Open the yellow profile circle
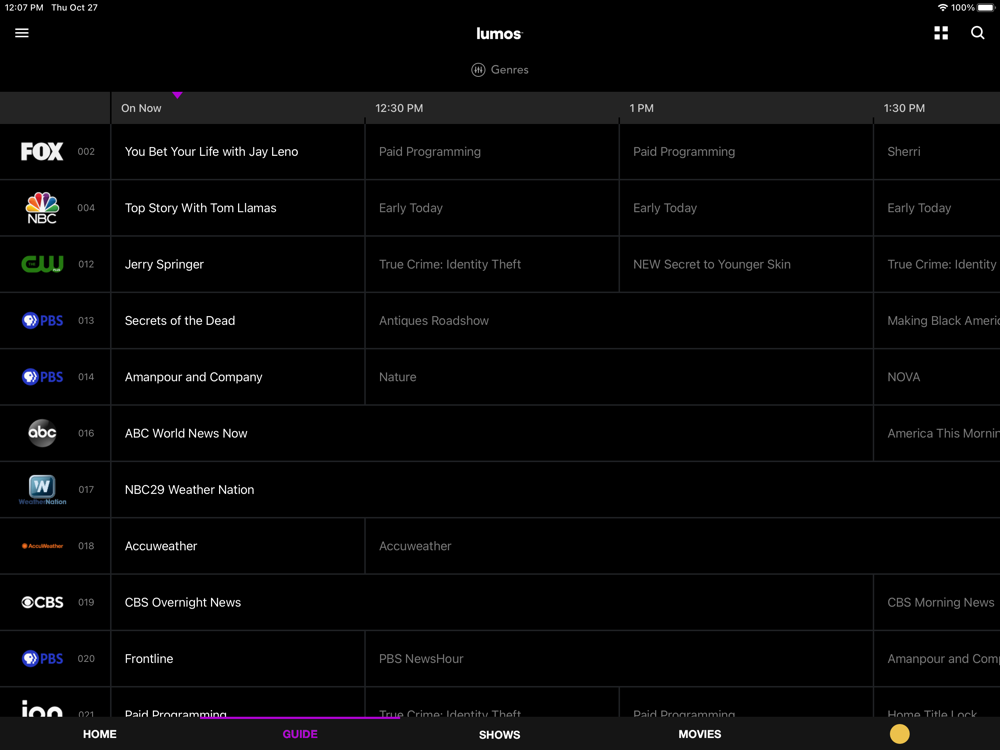1000x750 pixels. click(899, 734)
